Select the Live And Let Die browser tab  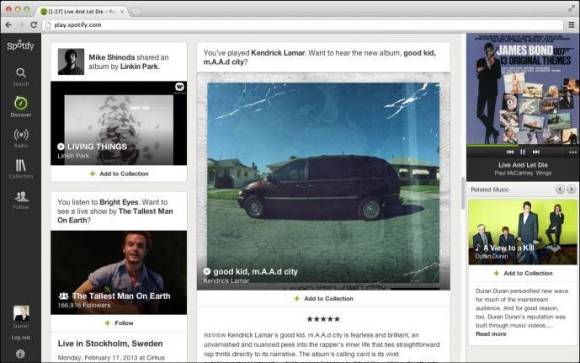coord(82,11)
